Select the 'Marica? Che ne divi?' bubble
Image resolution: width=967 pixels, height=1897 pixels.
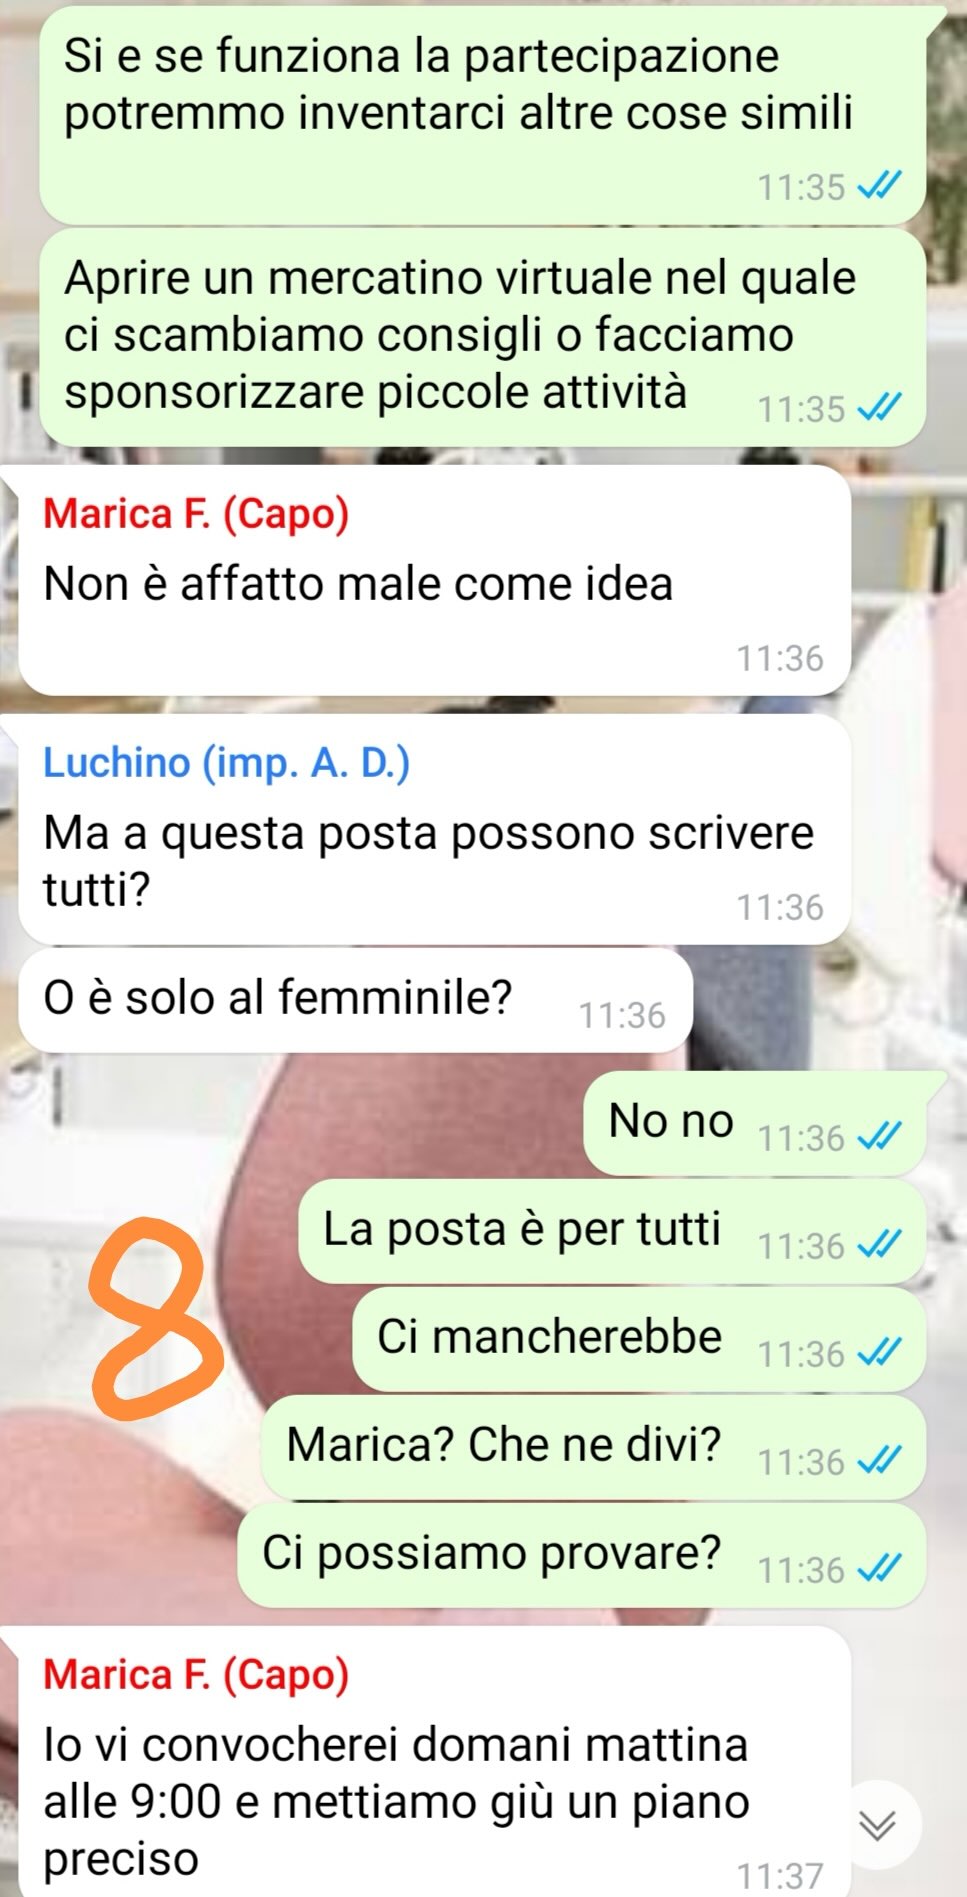pyautogui.click(x=593, y=1446)
